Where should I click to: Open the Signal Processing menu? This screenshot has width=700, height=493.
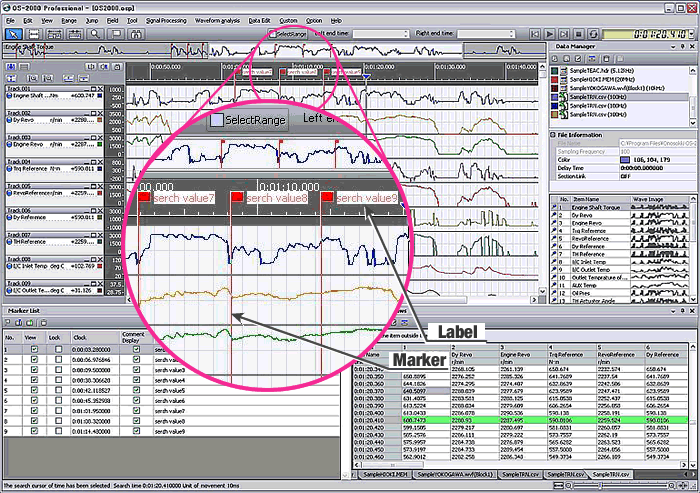[167, 20]
